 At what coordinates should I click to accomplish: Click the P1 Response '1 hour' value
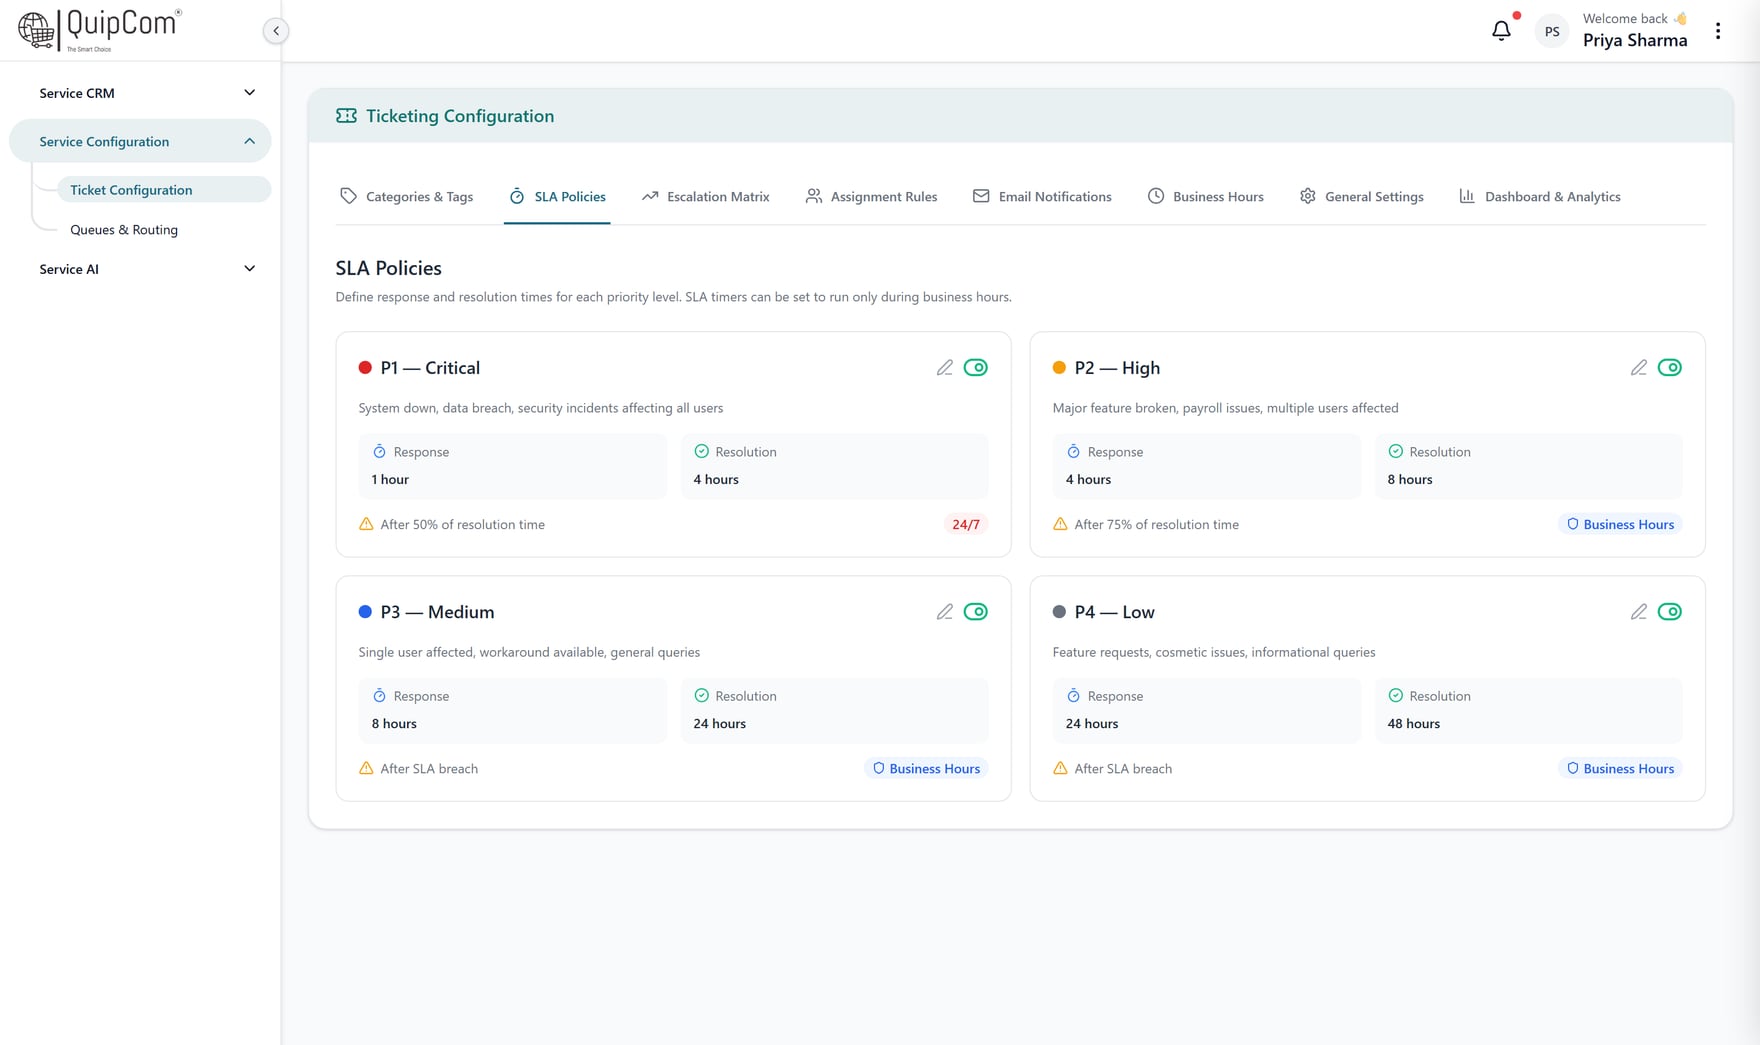[390, 480]
